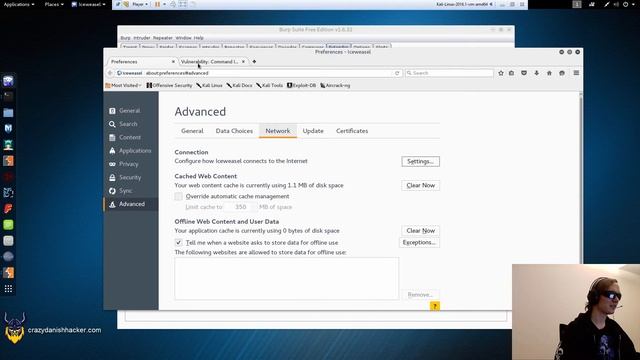Viewport: 640px width, 360px height.
Task: Switch to the General advanced tab
Action: (192, 131)
